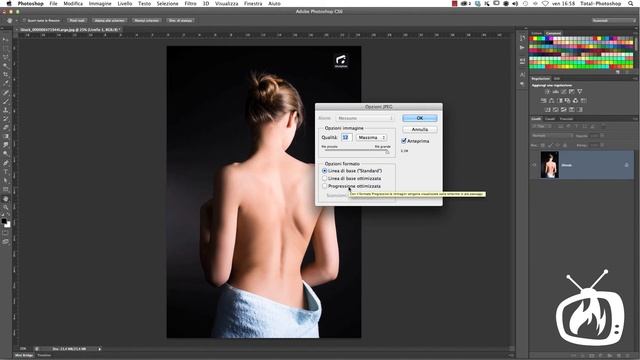640x360 pixels.
Task: Select the History Brush tool
Action: pyautogui.click(x=6, y=118)
